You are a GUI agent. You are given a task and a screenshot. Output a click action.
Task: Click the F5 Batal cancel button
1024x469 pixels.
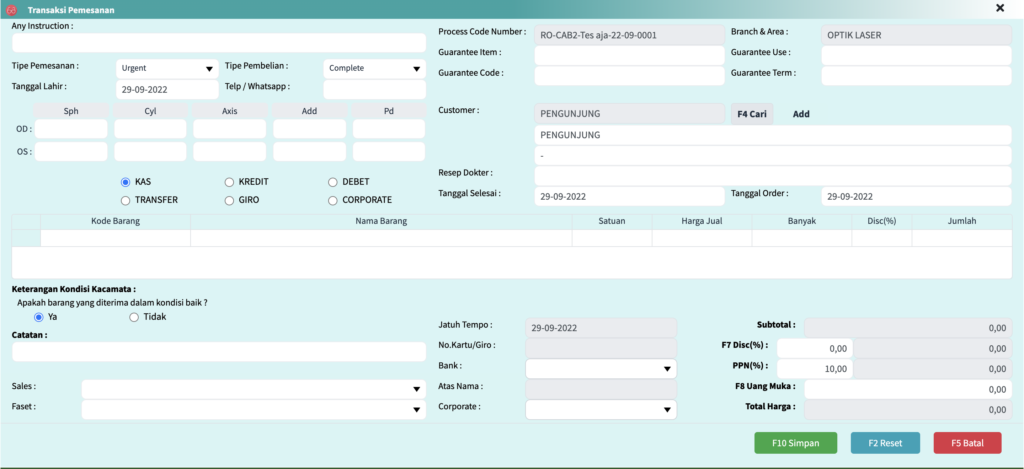click(966, 443)
